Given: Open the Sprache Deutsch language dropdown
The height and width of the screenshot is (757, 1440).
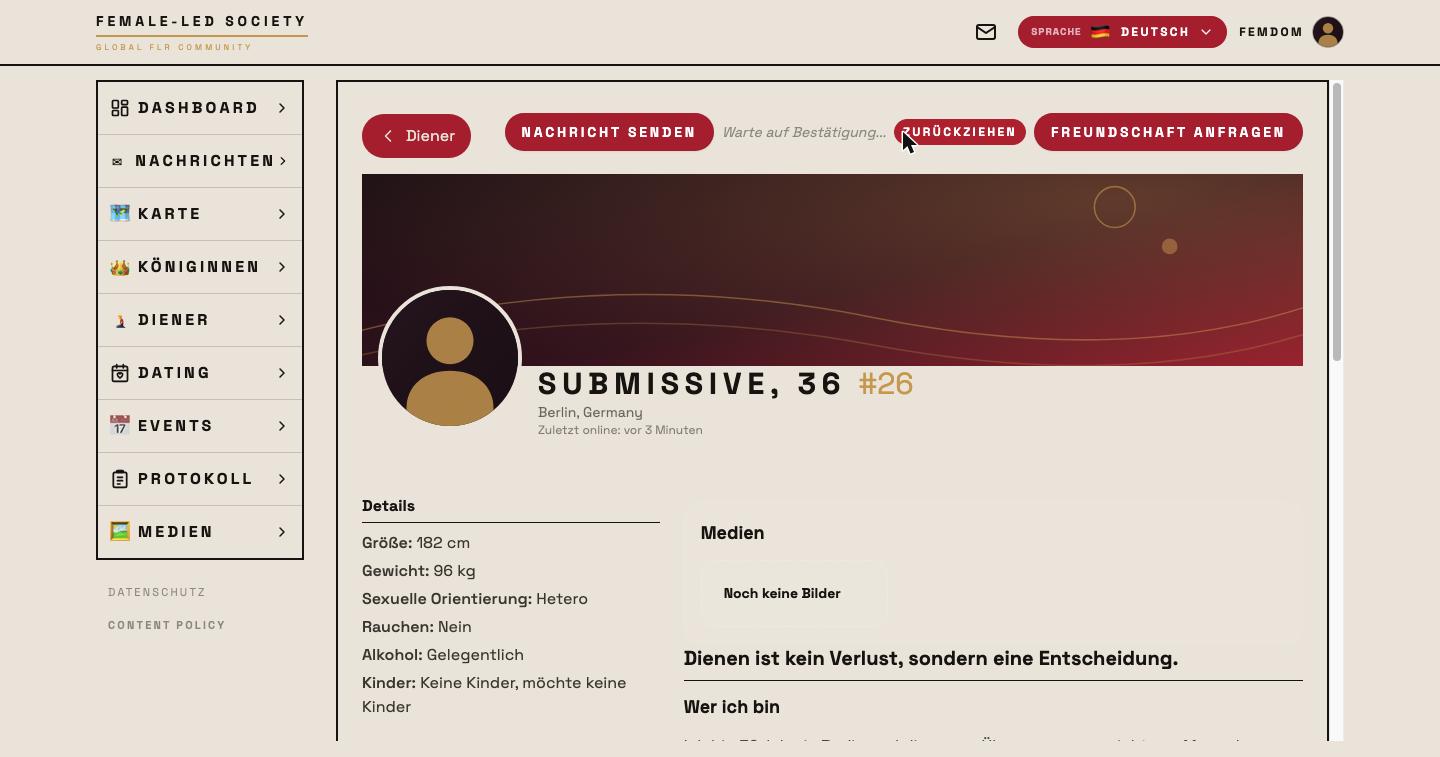Looking at the screenshot, I should coord(1122,32).
